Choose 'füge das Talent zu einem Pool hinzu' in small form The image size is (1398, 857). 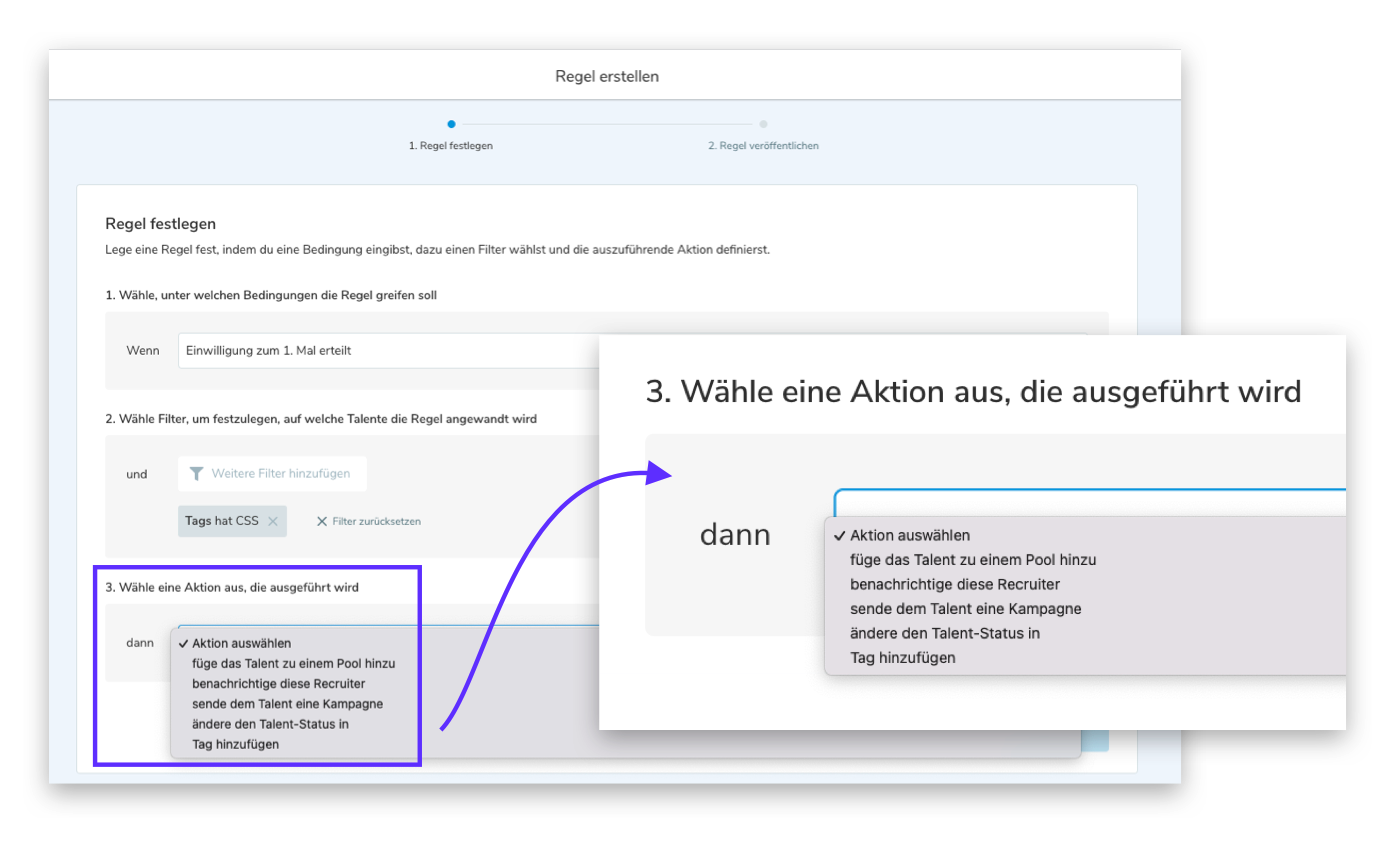tap(294, 663)
